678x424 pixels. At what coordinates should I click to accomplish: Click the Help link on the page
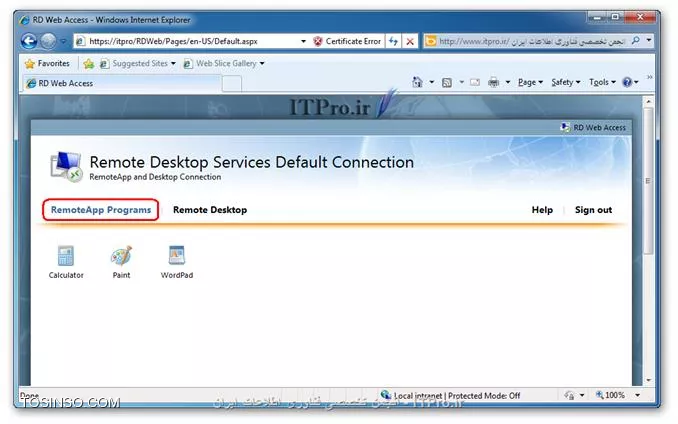542,210
